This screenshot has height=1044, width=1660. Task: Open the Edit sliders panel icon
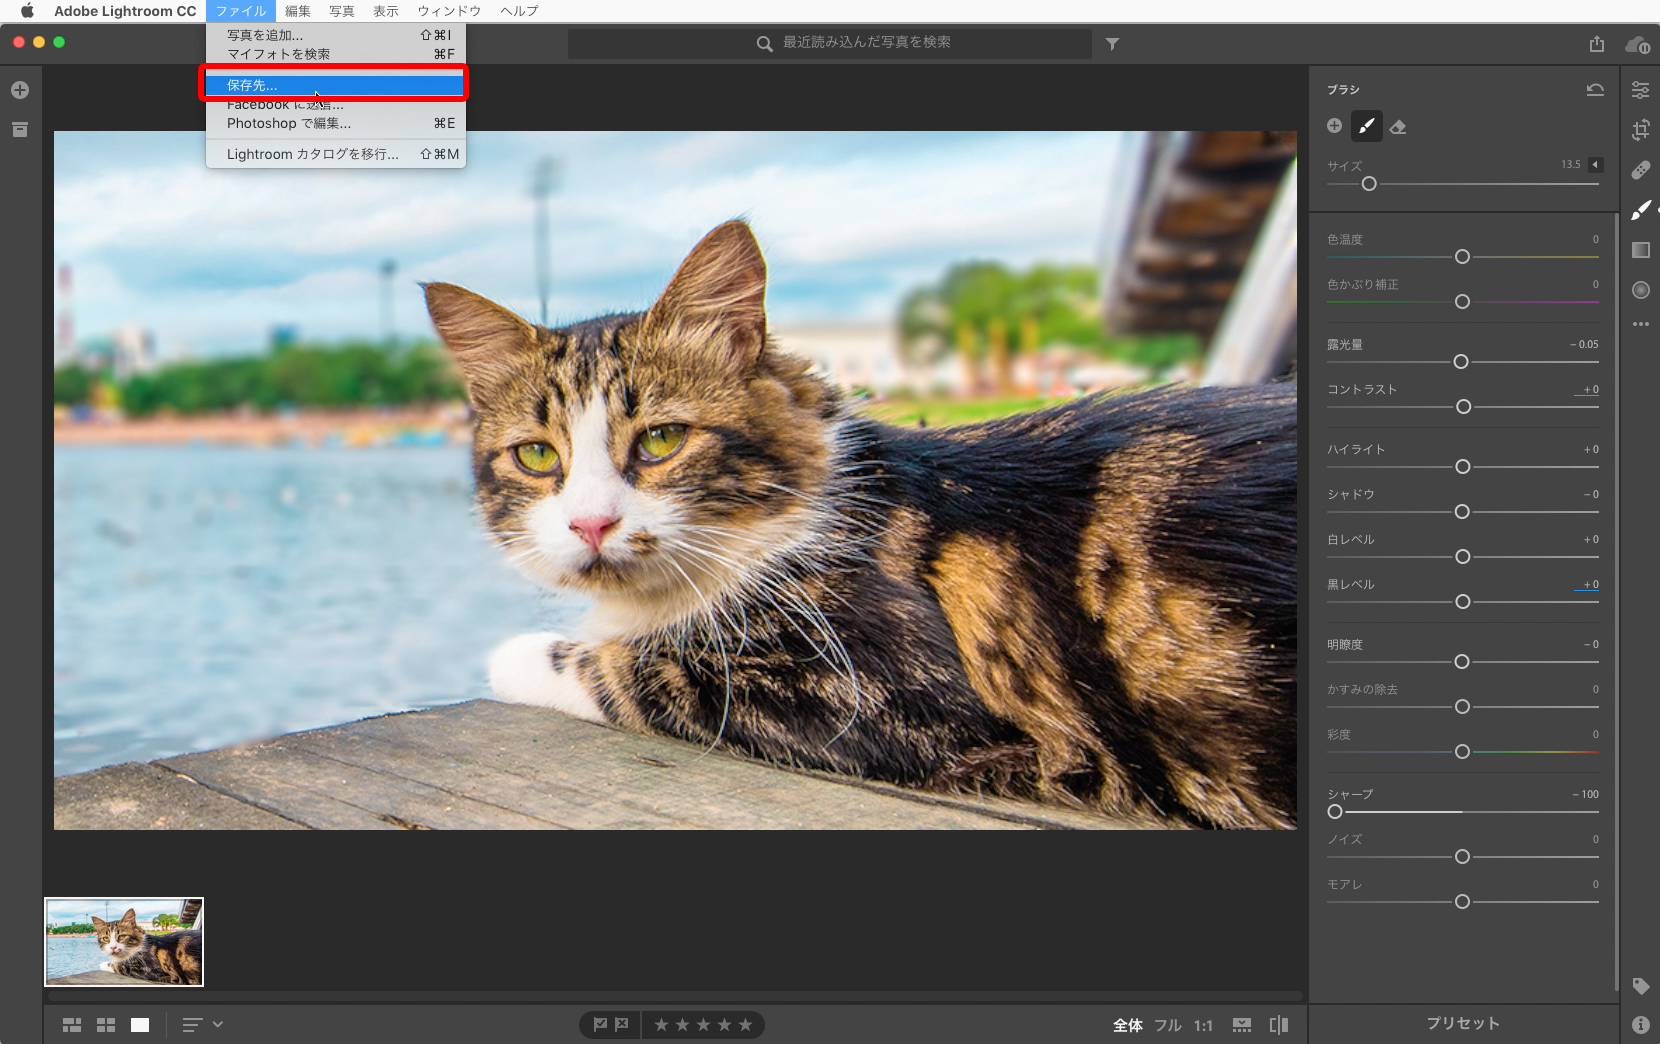1640,90
